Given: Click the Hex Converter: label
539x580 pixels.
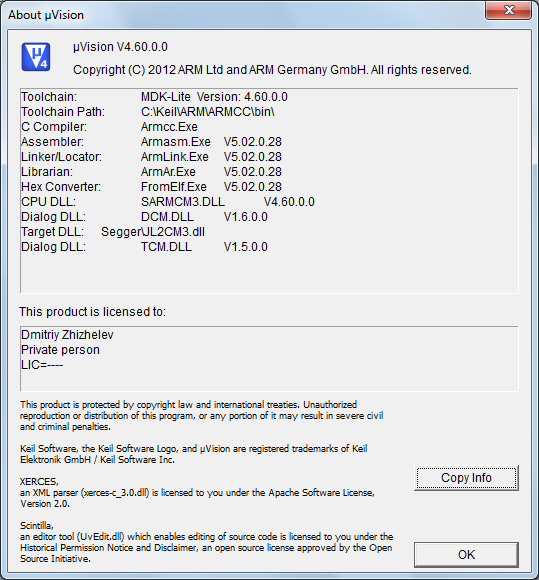Looking at the screenshot, I should 61,187.
